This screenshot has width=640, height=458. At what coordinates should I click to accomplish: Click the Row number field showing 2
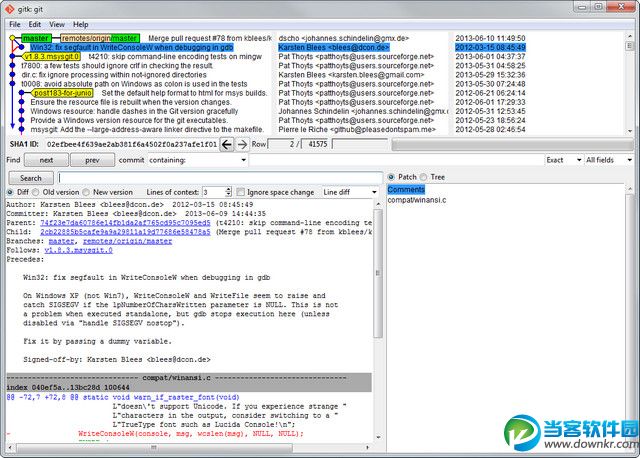[281, 144]
